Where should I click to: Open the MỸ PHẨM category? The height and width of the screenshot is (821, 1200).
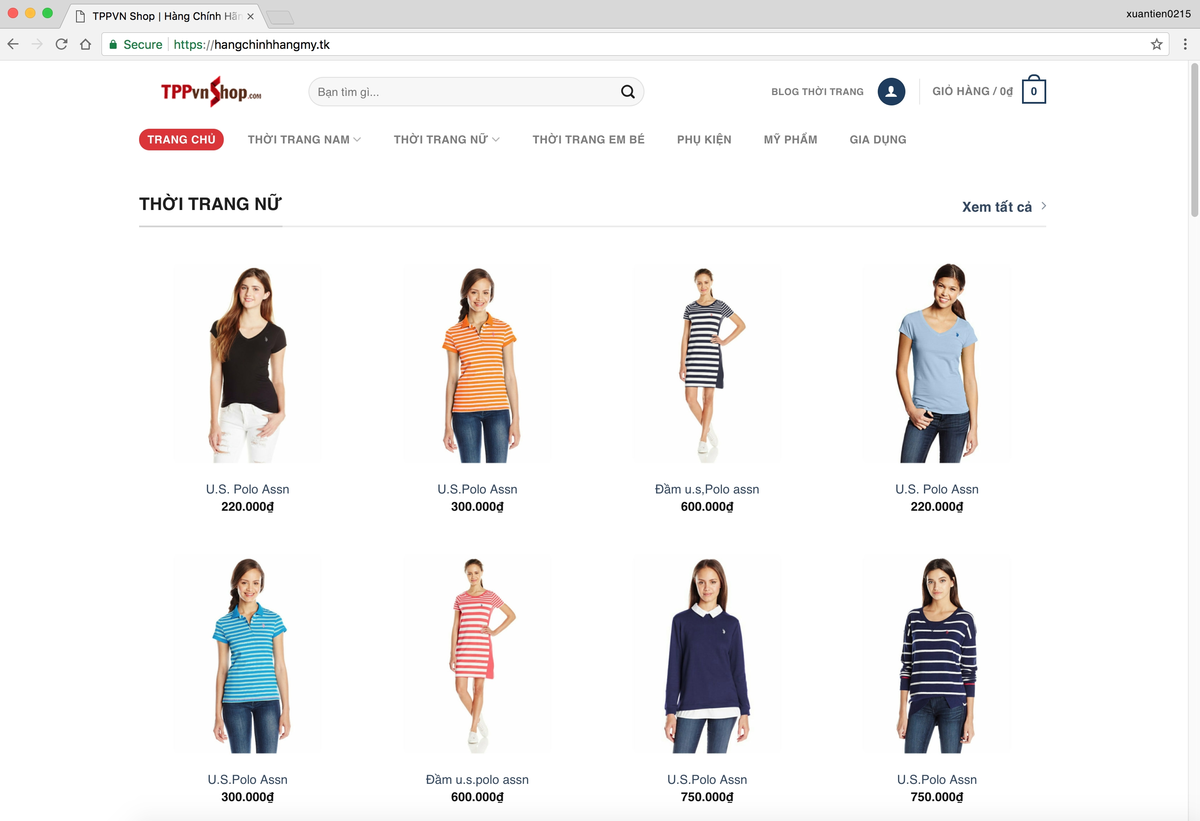[790, 139]
